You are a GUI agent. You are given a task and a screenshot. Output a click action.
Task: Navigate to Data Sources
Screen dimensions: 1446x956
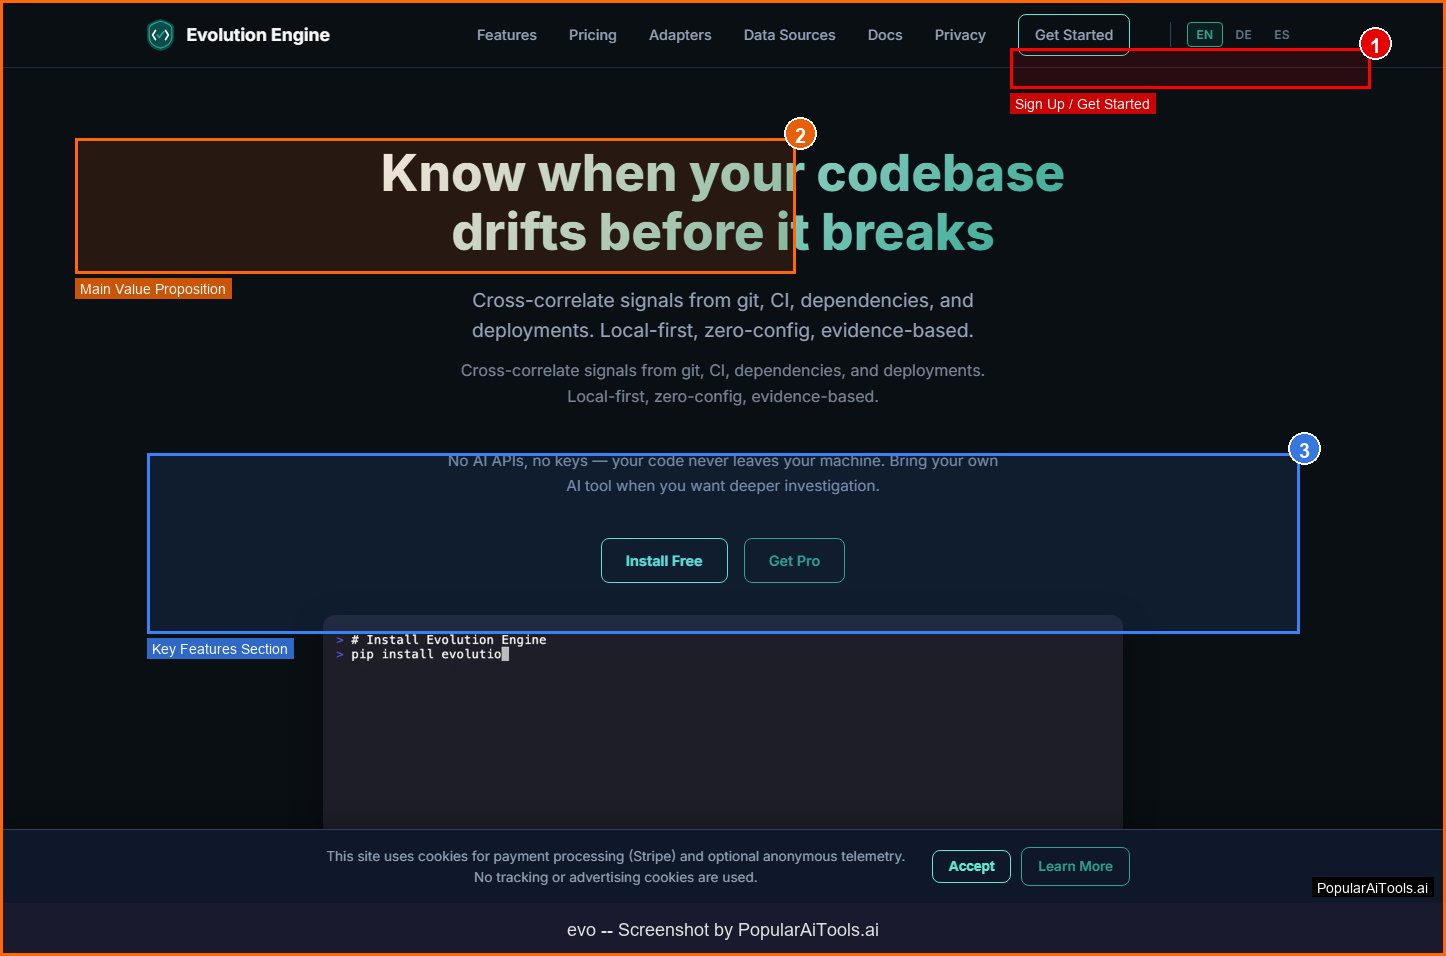[x=789, y=35]
